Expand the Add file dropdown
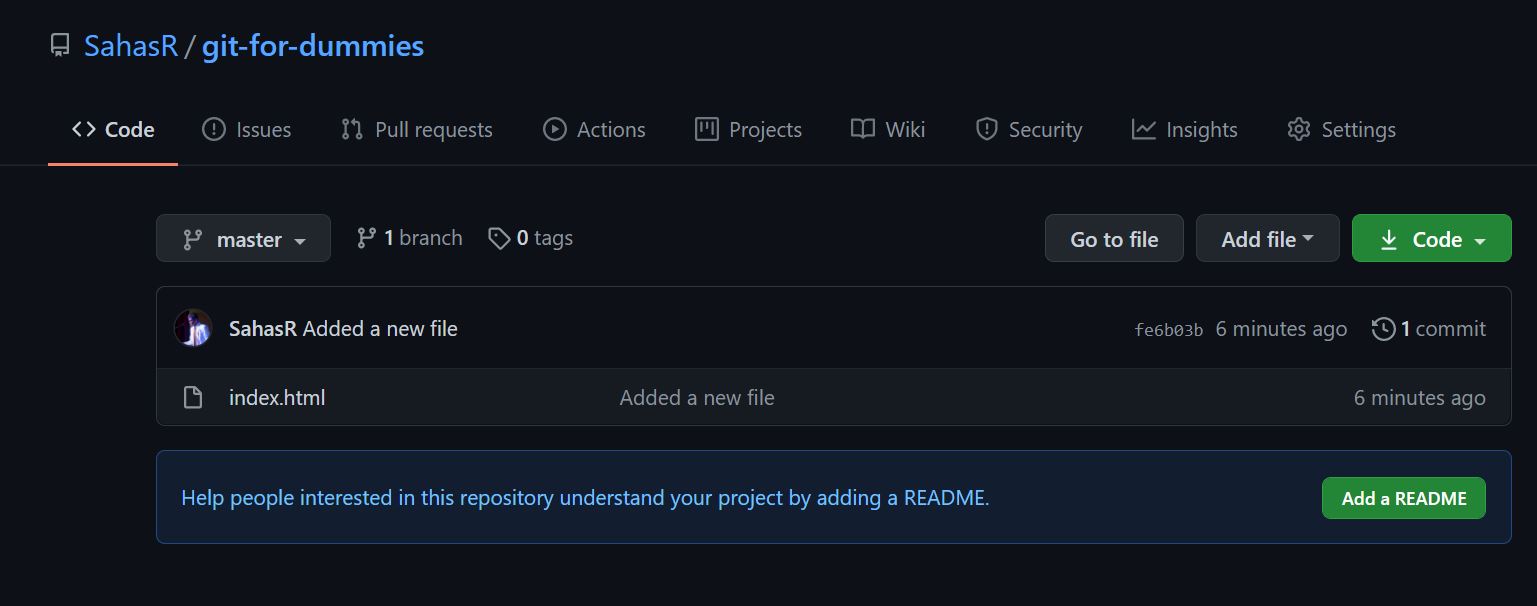Screen dimensions: 1537x606 point(1267,239)
